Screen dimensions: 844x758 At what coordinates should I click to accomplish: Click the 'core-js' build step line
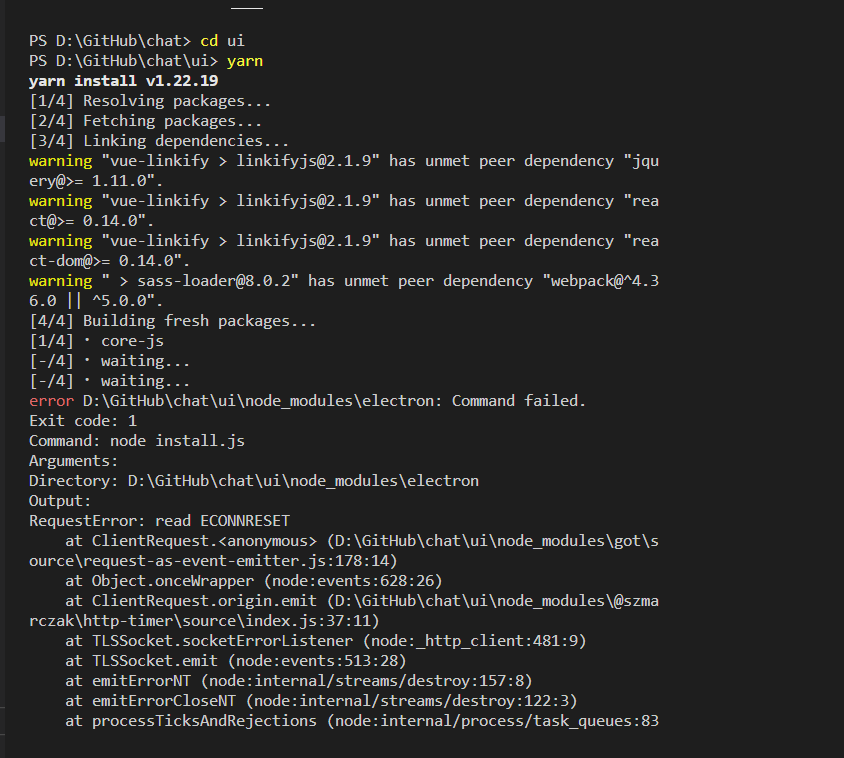(96, 341)
